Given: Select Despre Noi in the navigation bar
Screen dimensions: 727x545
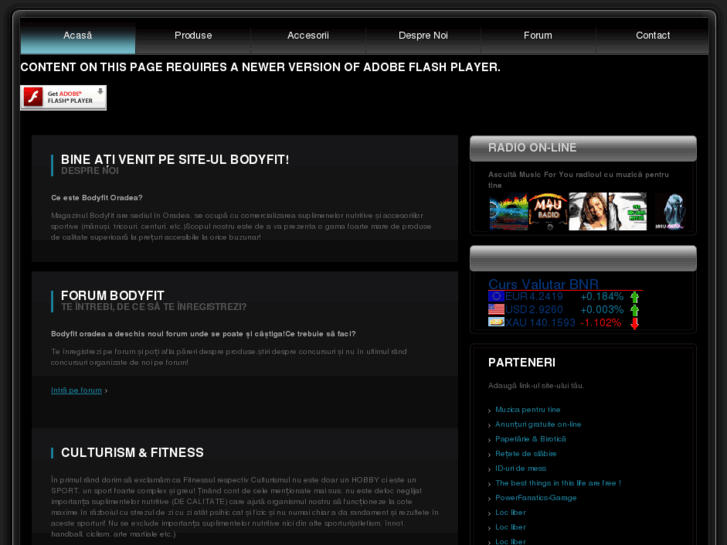Looking at the screenshot, I should (x=423, y=36).
